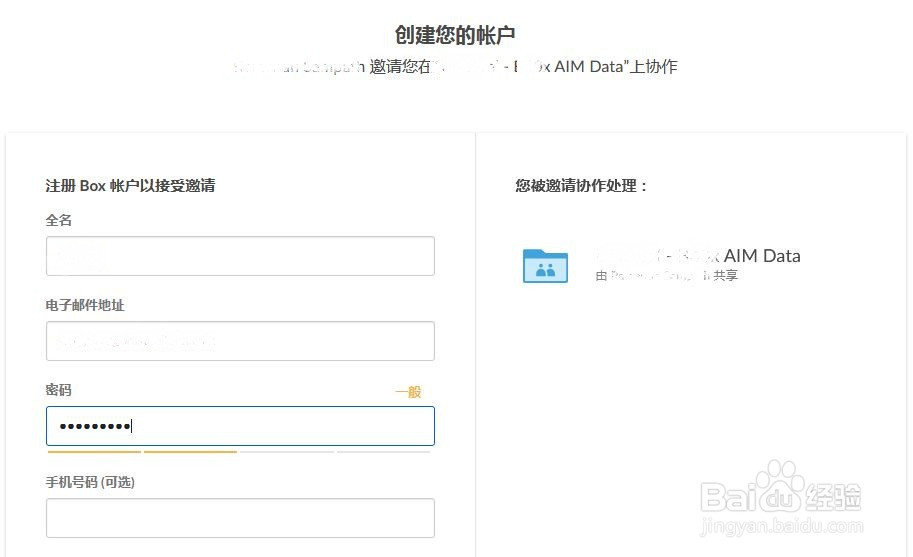Click the 手机号码 (可选) label
This screenshot has width=913, height=557.
(x=90, y=482)
